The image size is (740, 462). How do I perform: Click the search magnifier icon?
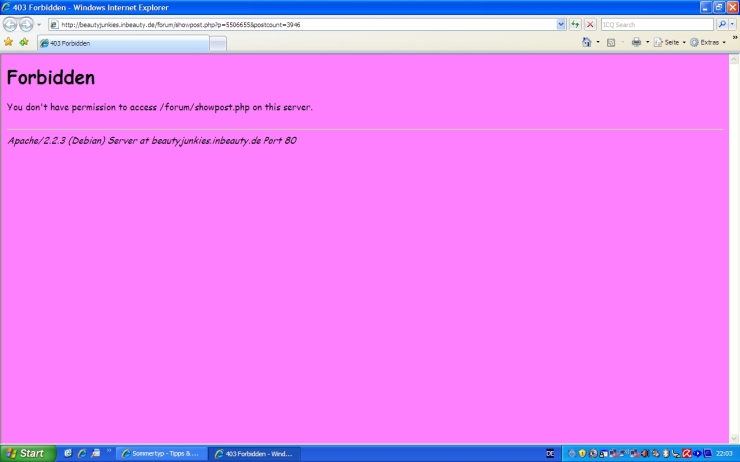point(721,24)
